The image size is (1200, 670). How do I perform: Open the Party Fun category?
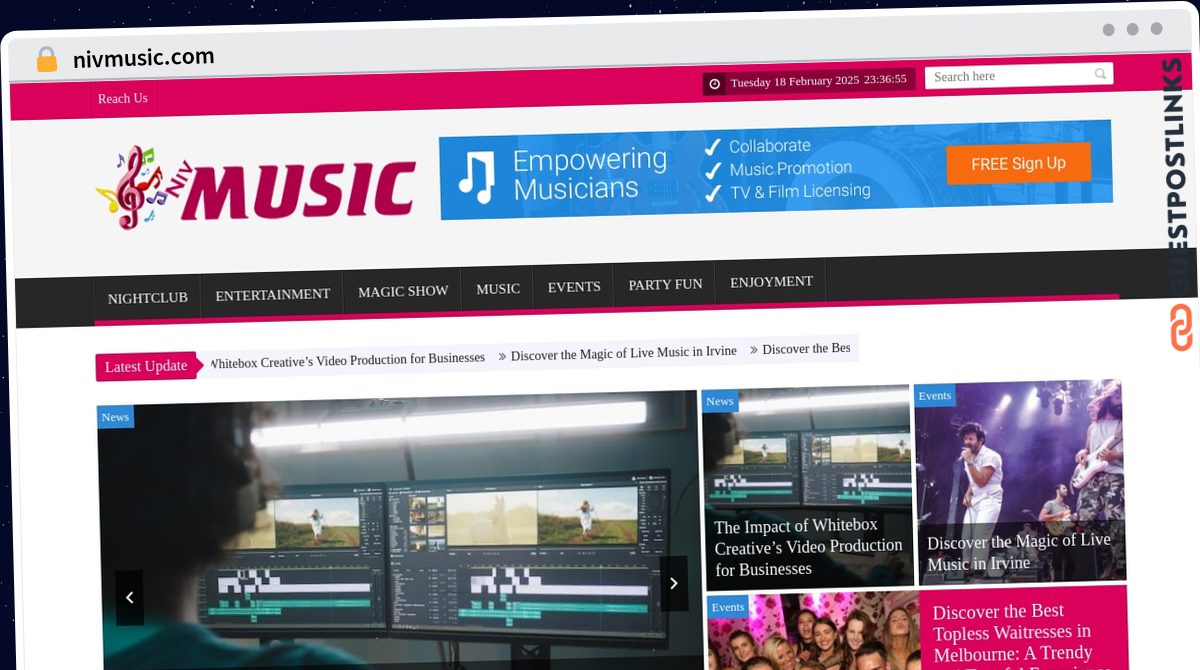pyautogui.click(x=665, y=285)
